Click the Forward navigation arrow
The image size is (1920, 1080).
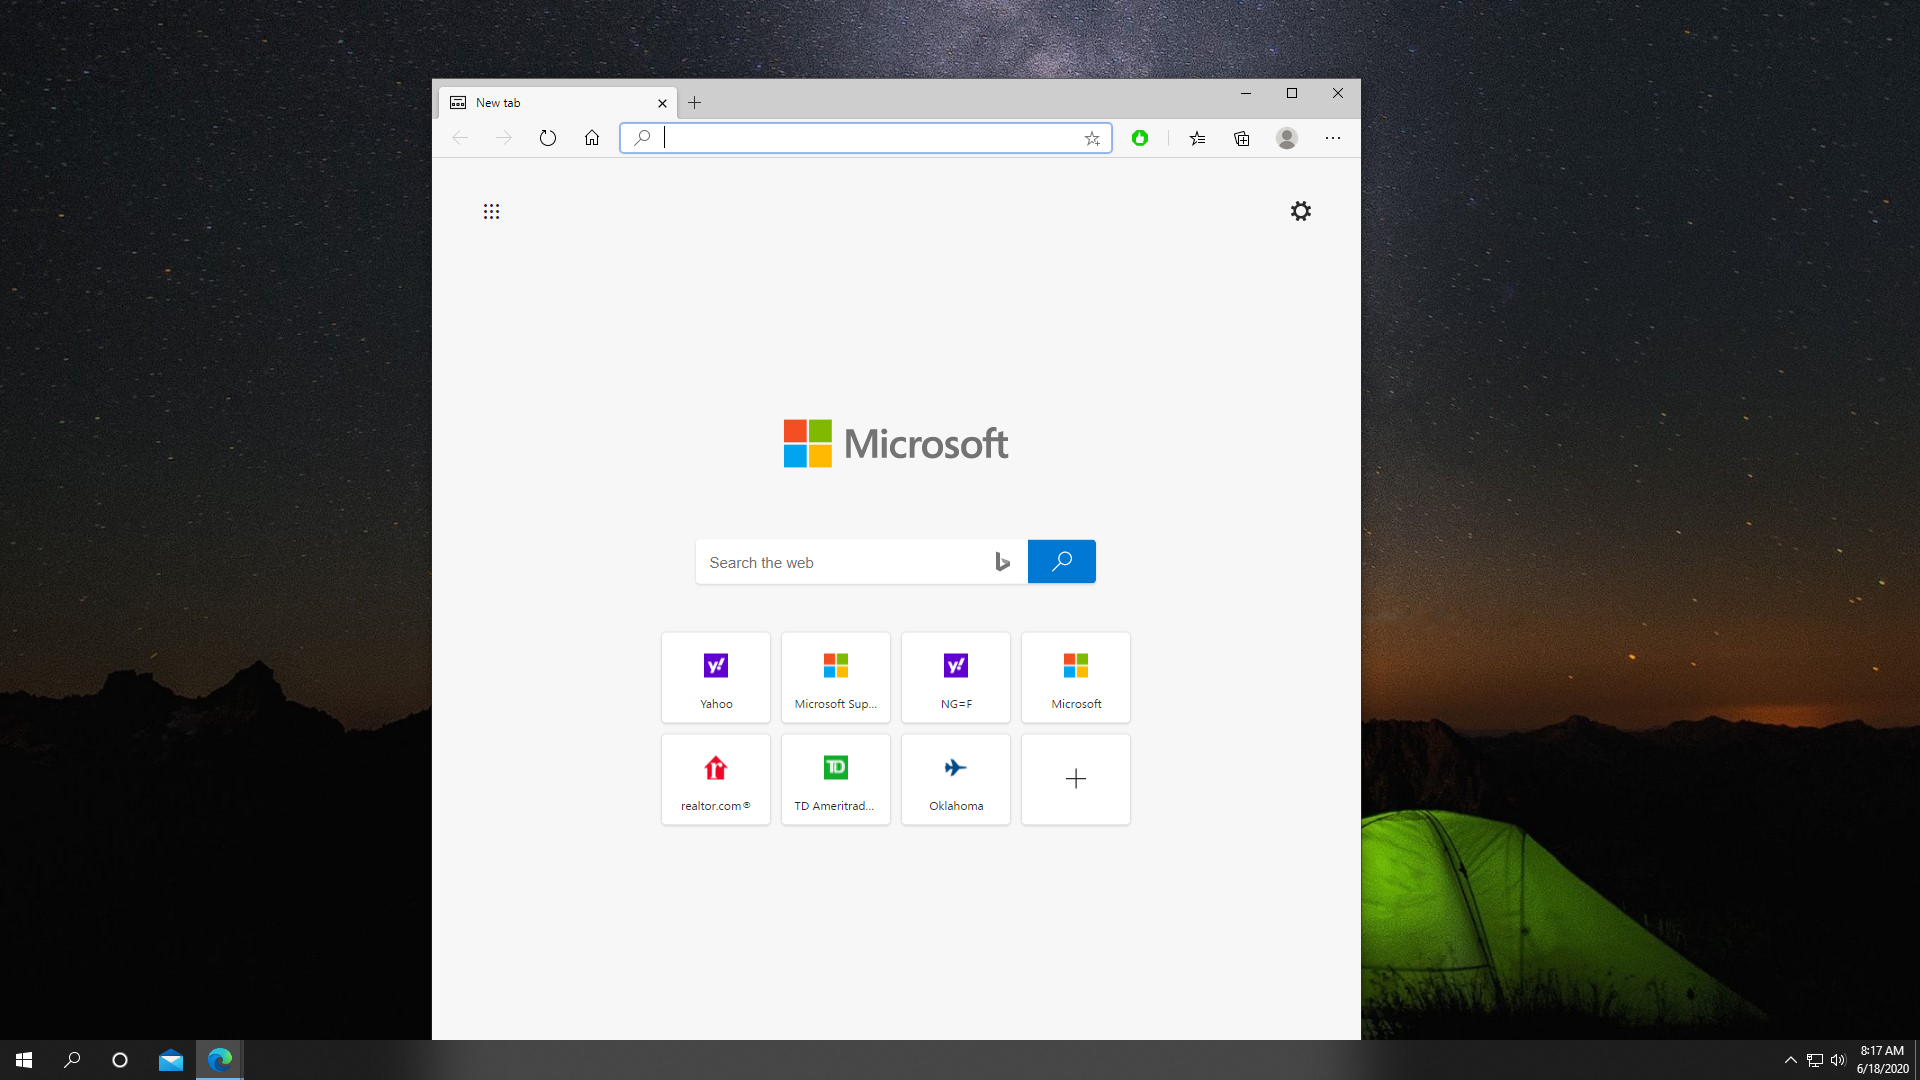point(504,138)
